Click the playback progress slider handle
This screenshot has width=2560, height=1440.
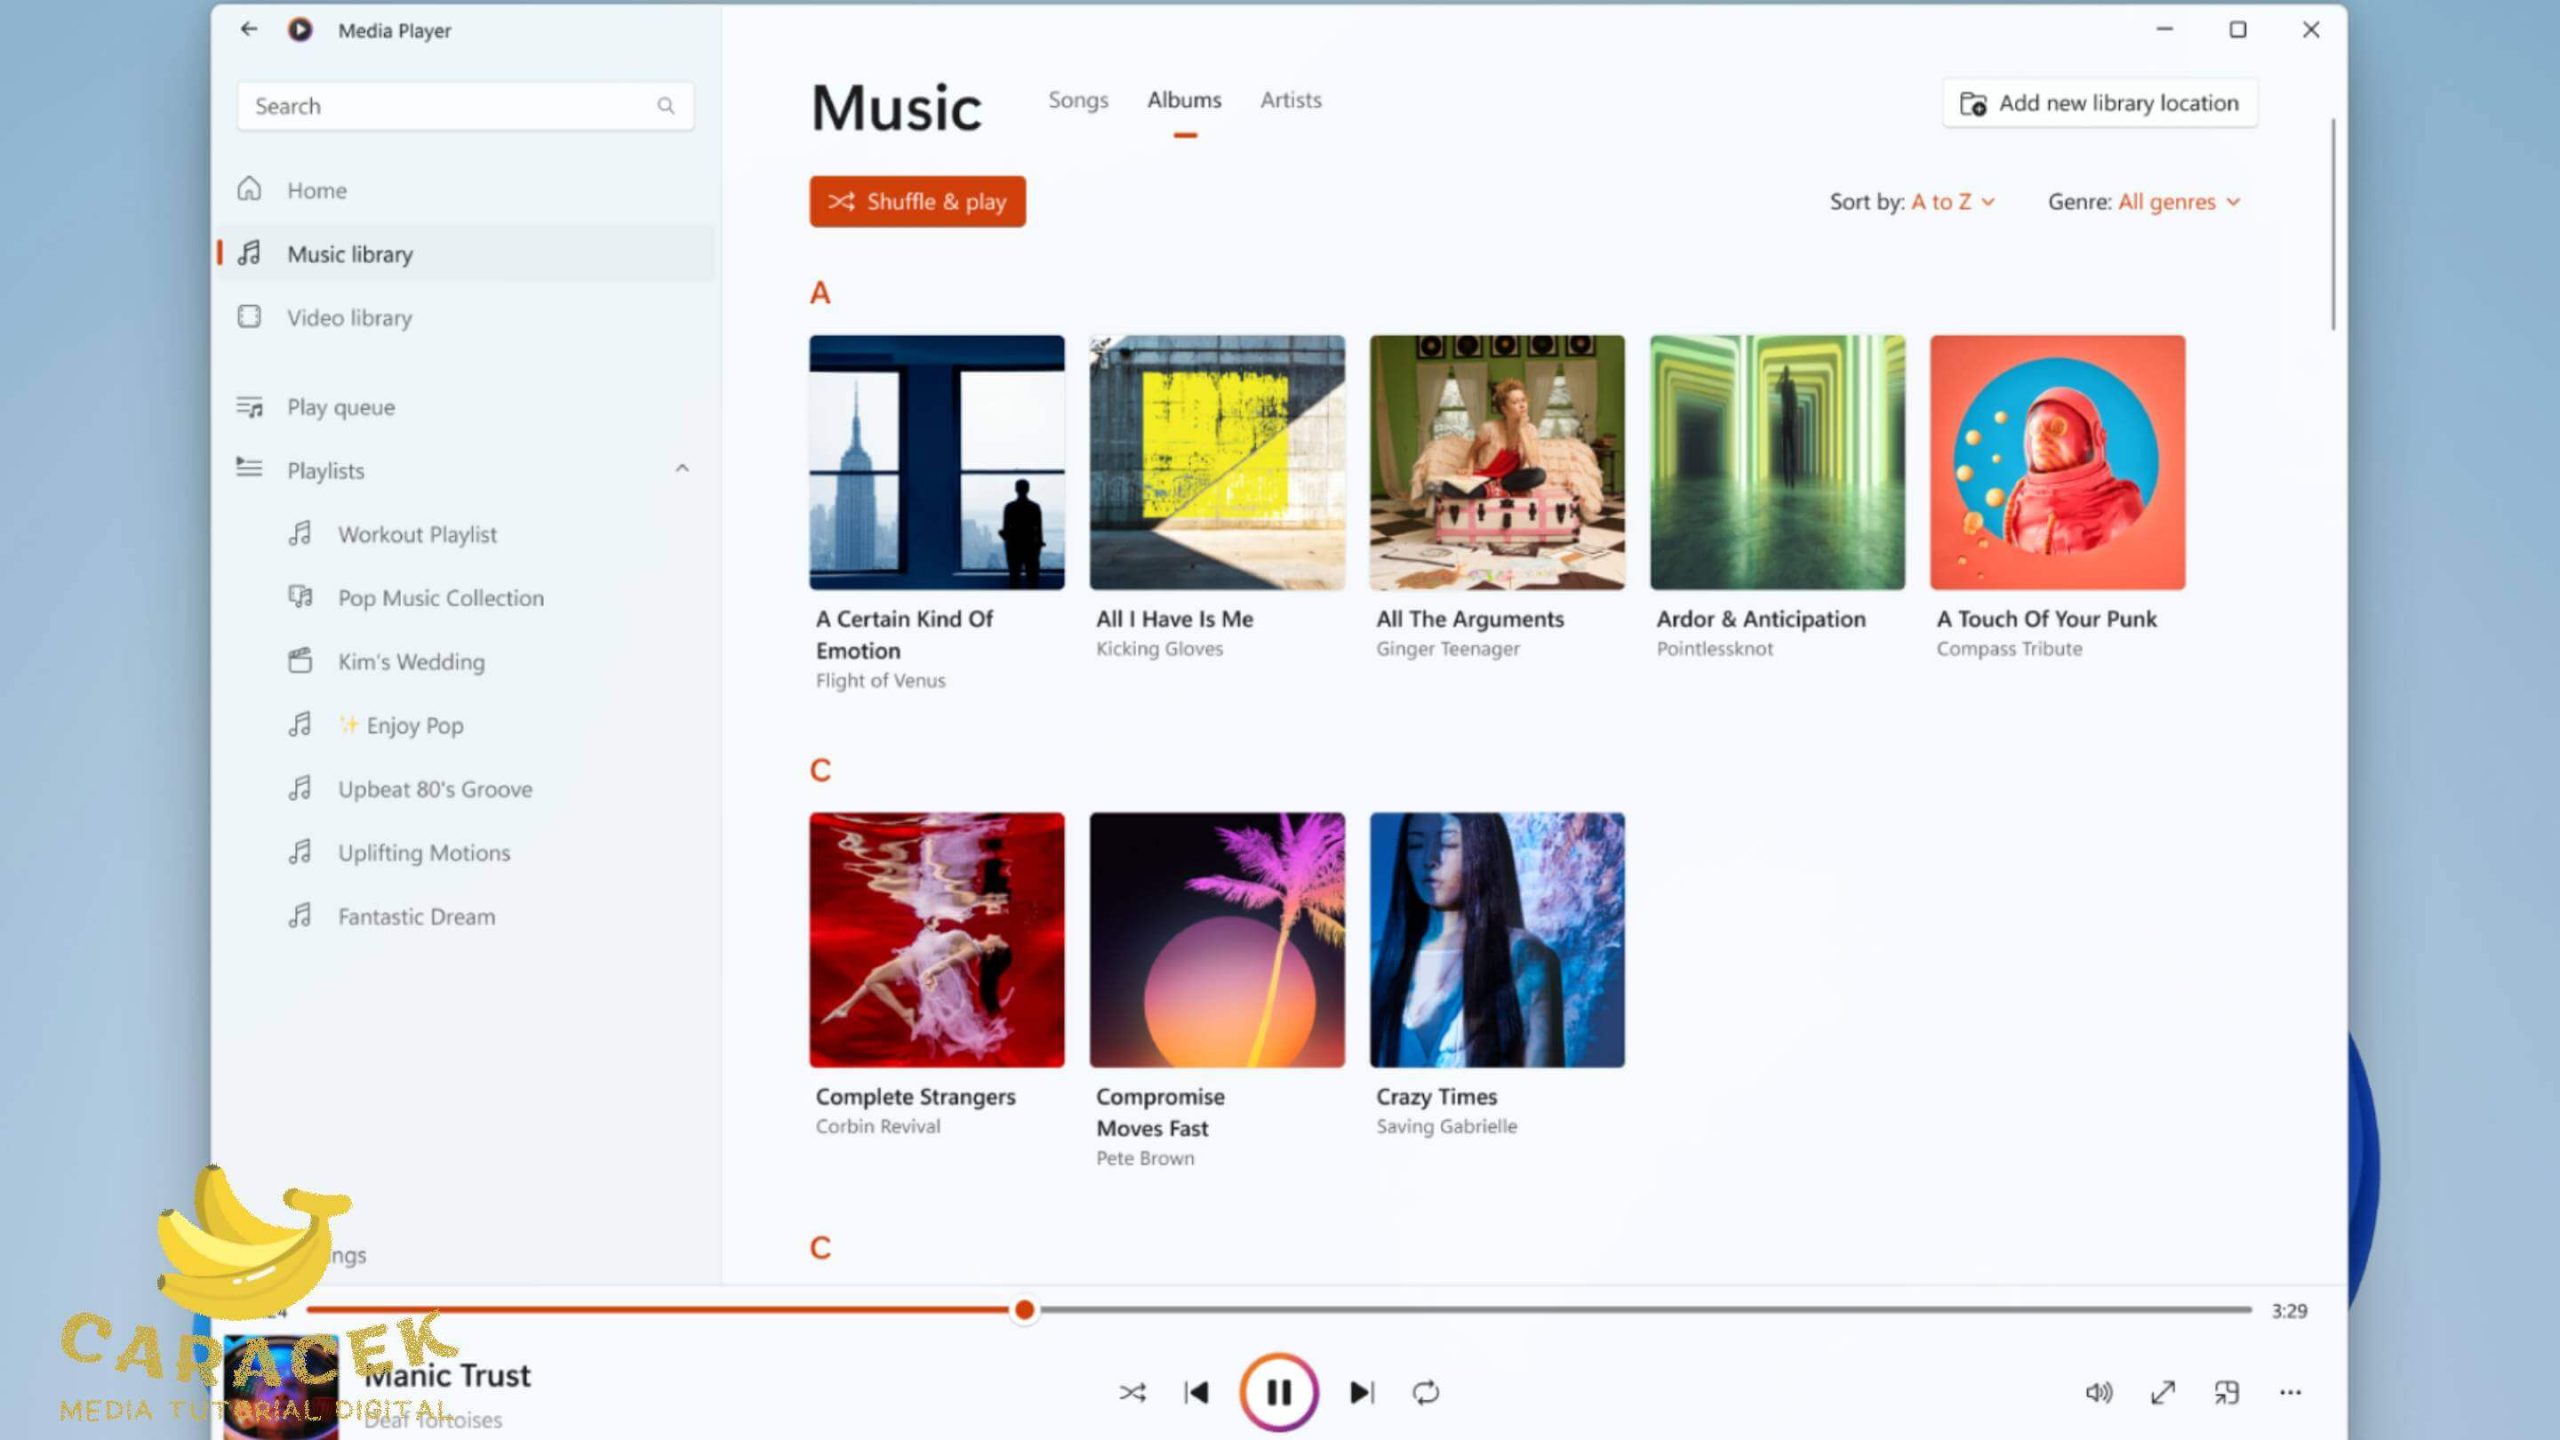(x=1024, y=1310)
